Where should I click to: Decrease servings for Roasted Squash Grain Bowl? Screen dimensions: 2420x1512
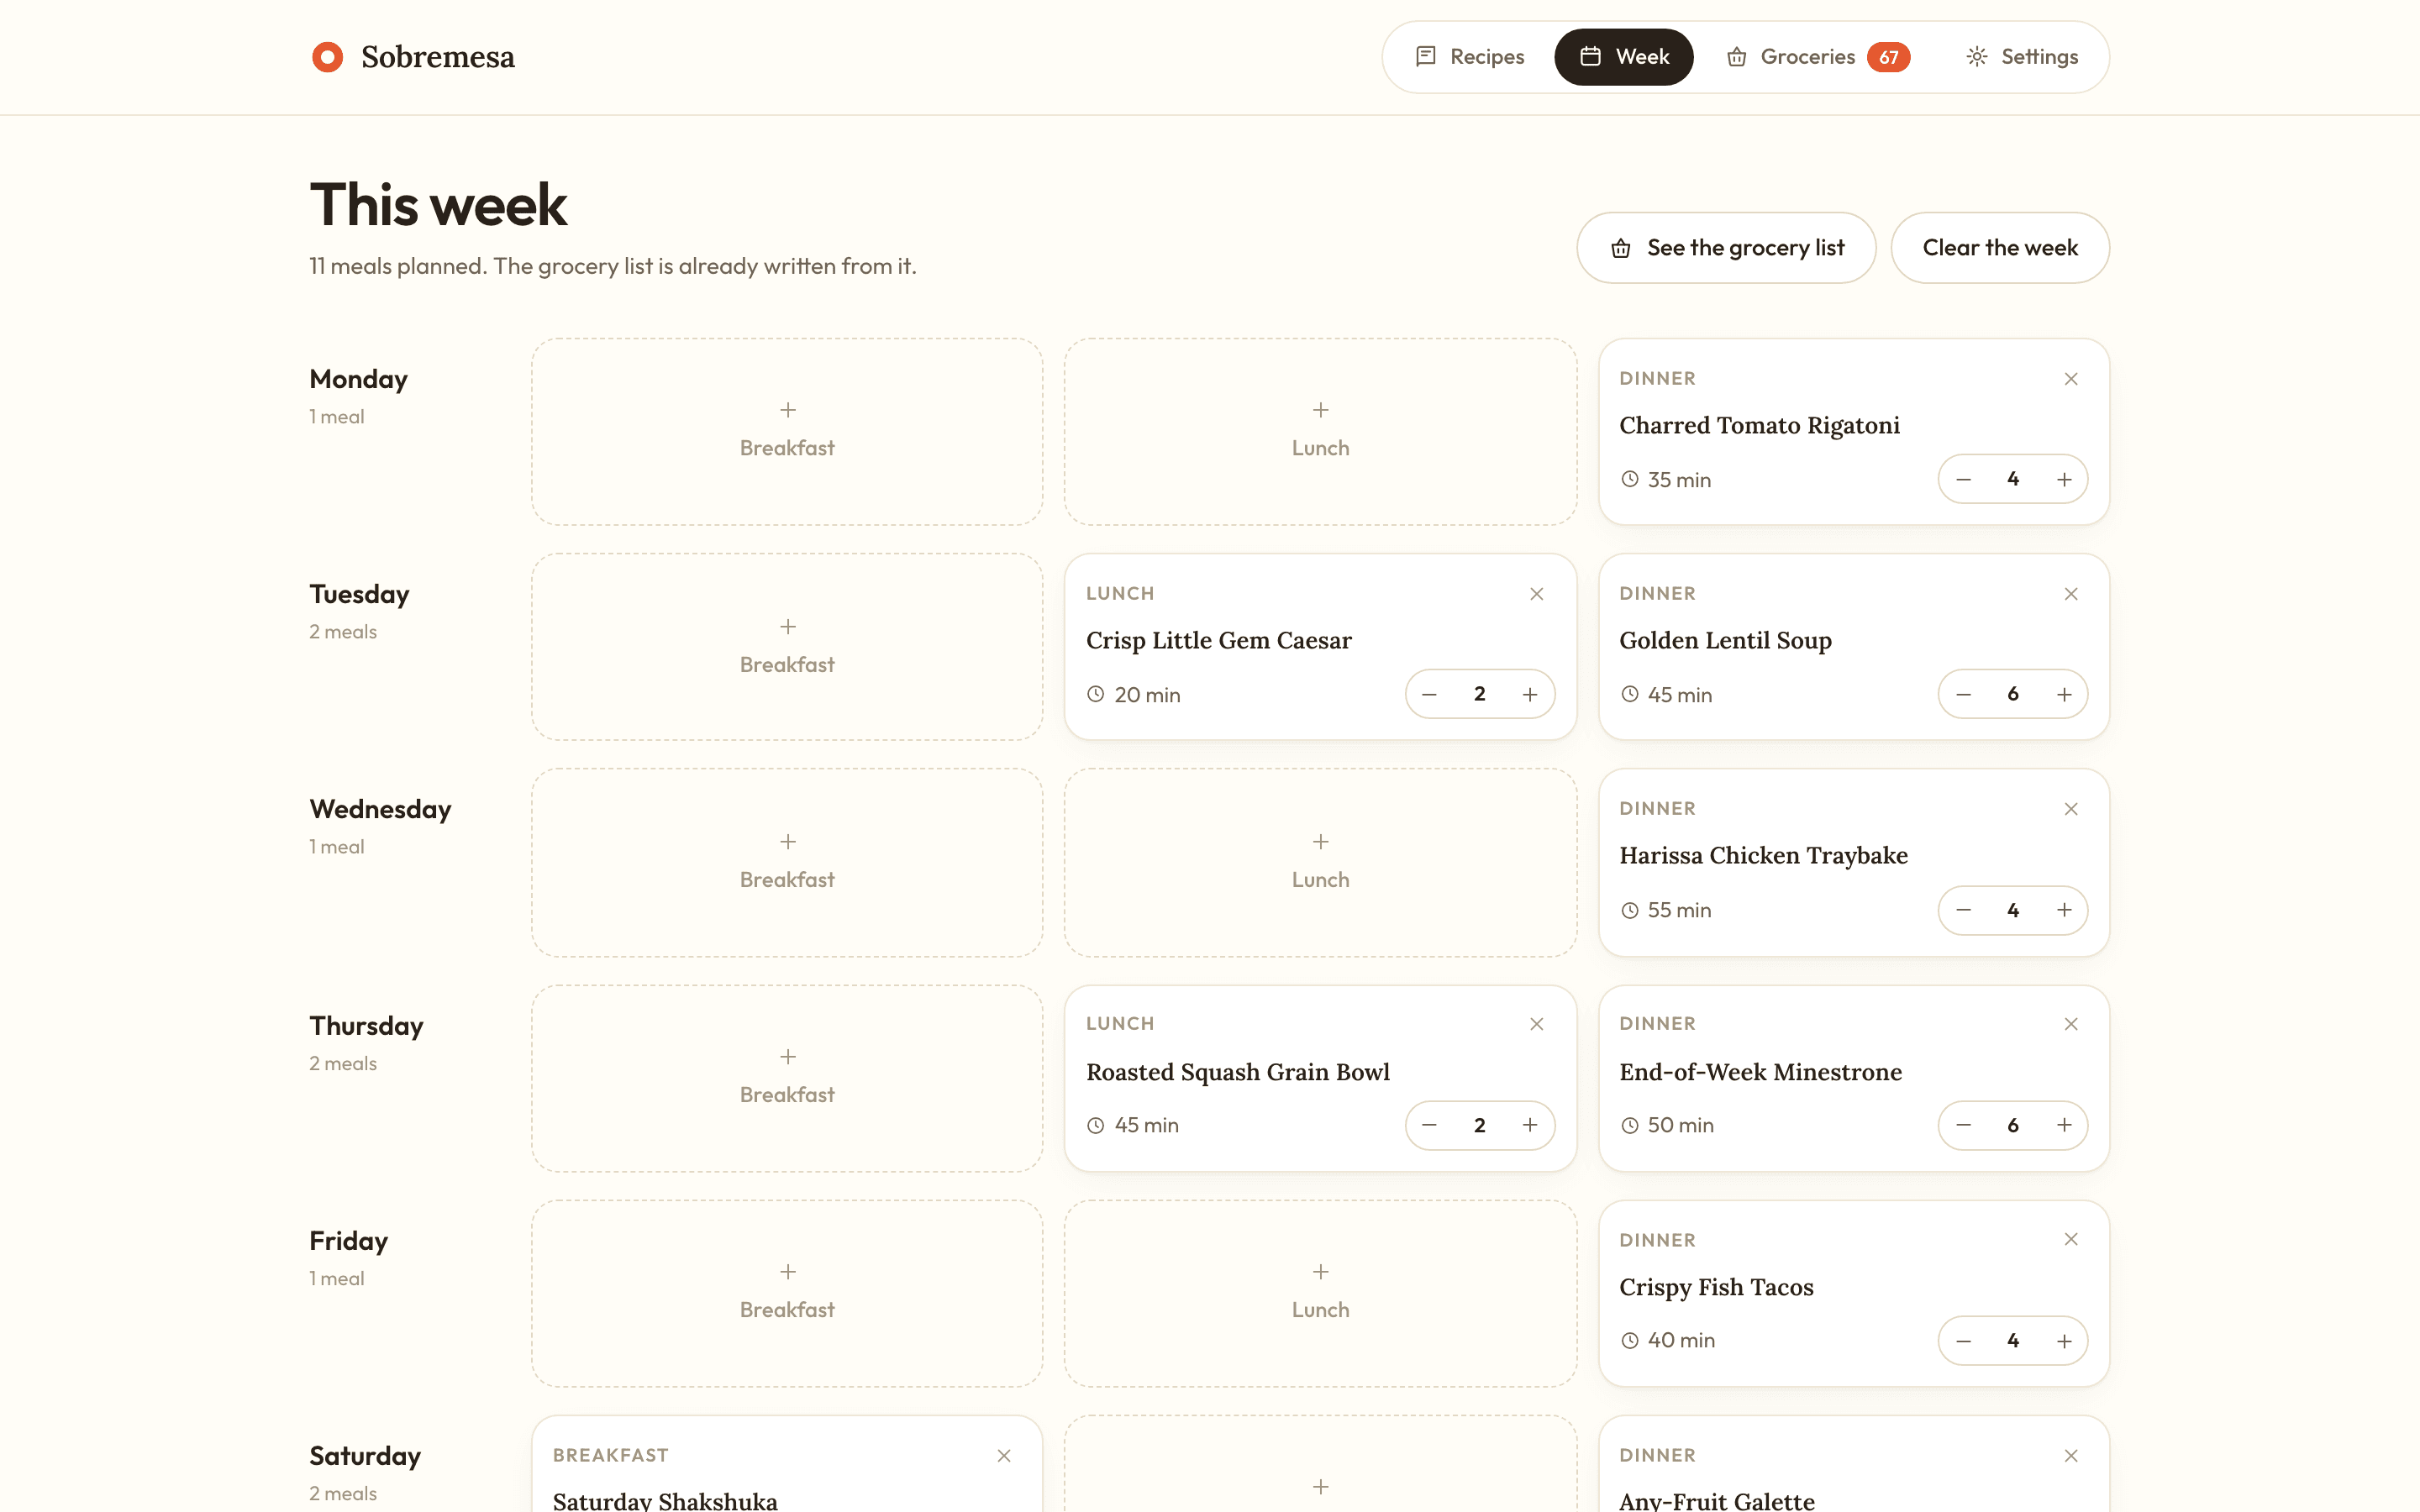click(x=1429, y=1126)
